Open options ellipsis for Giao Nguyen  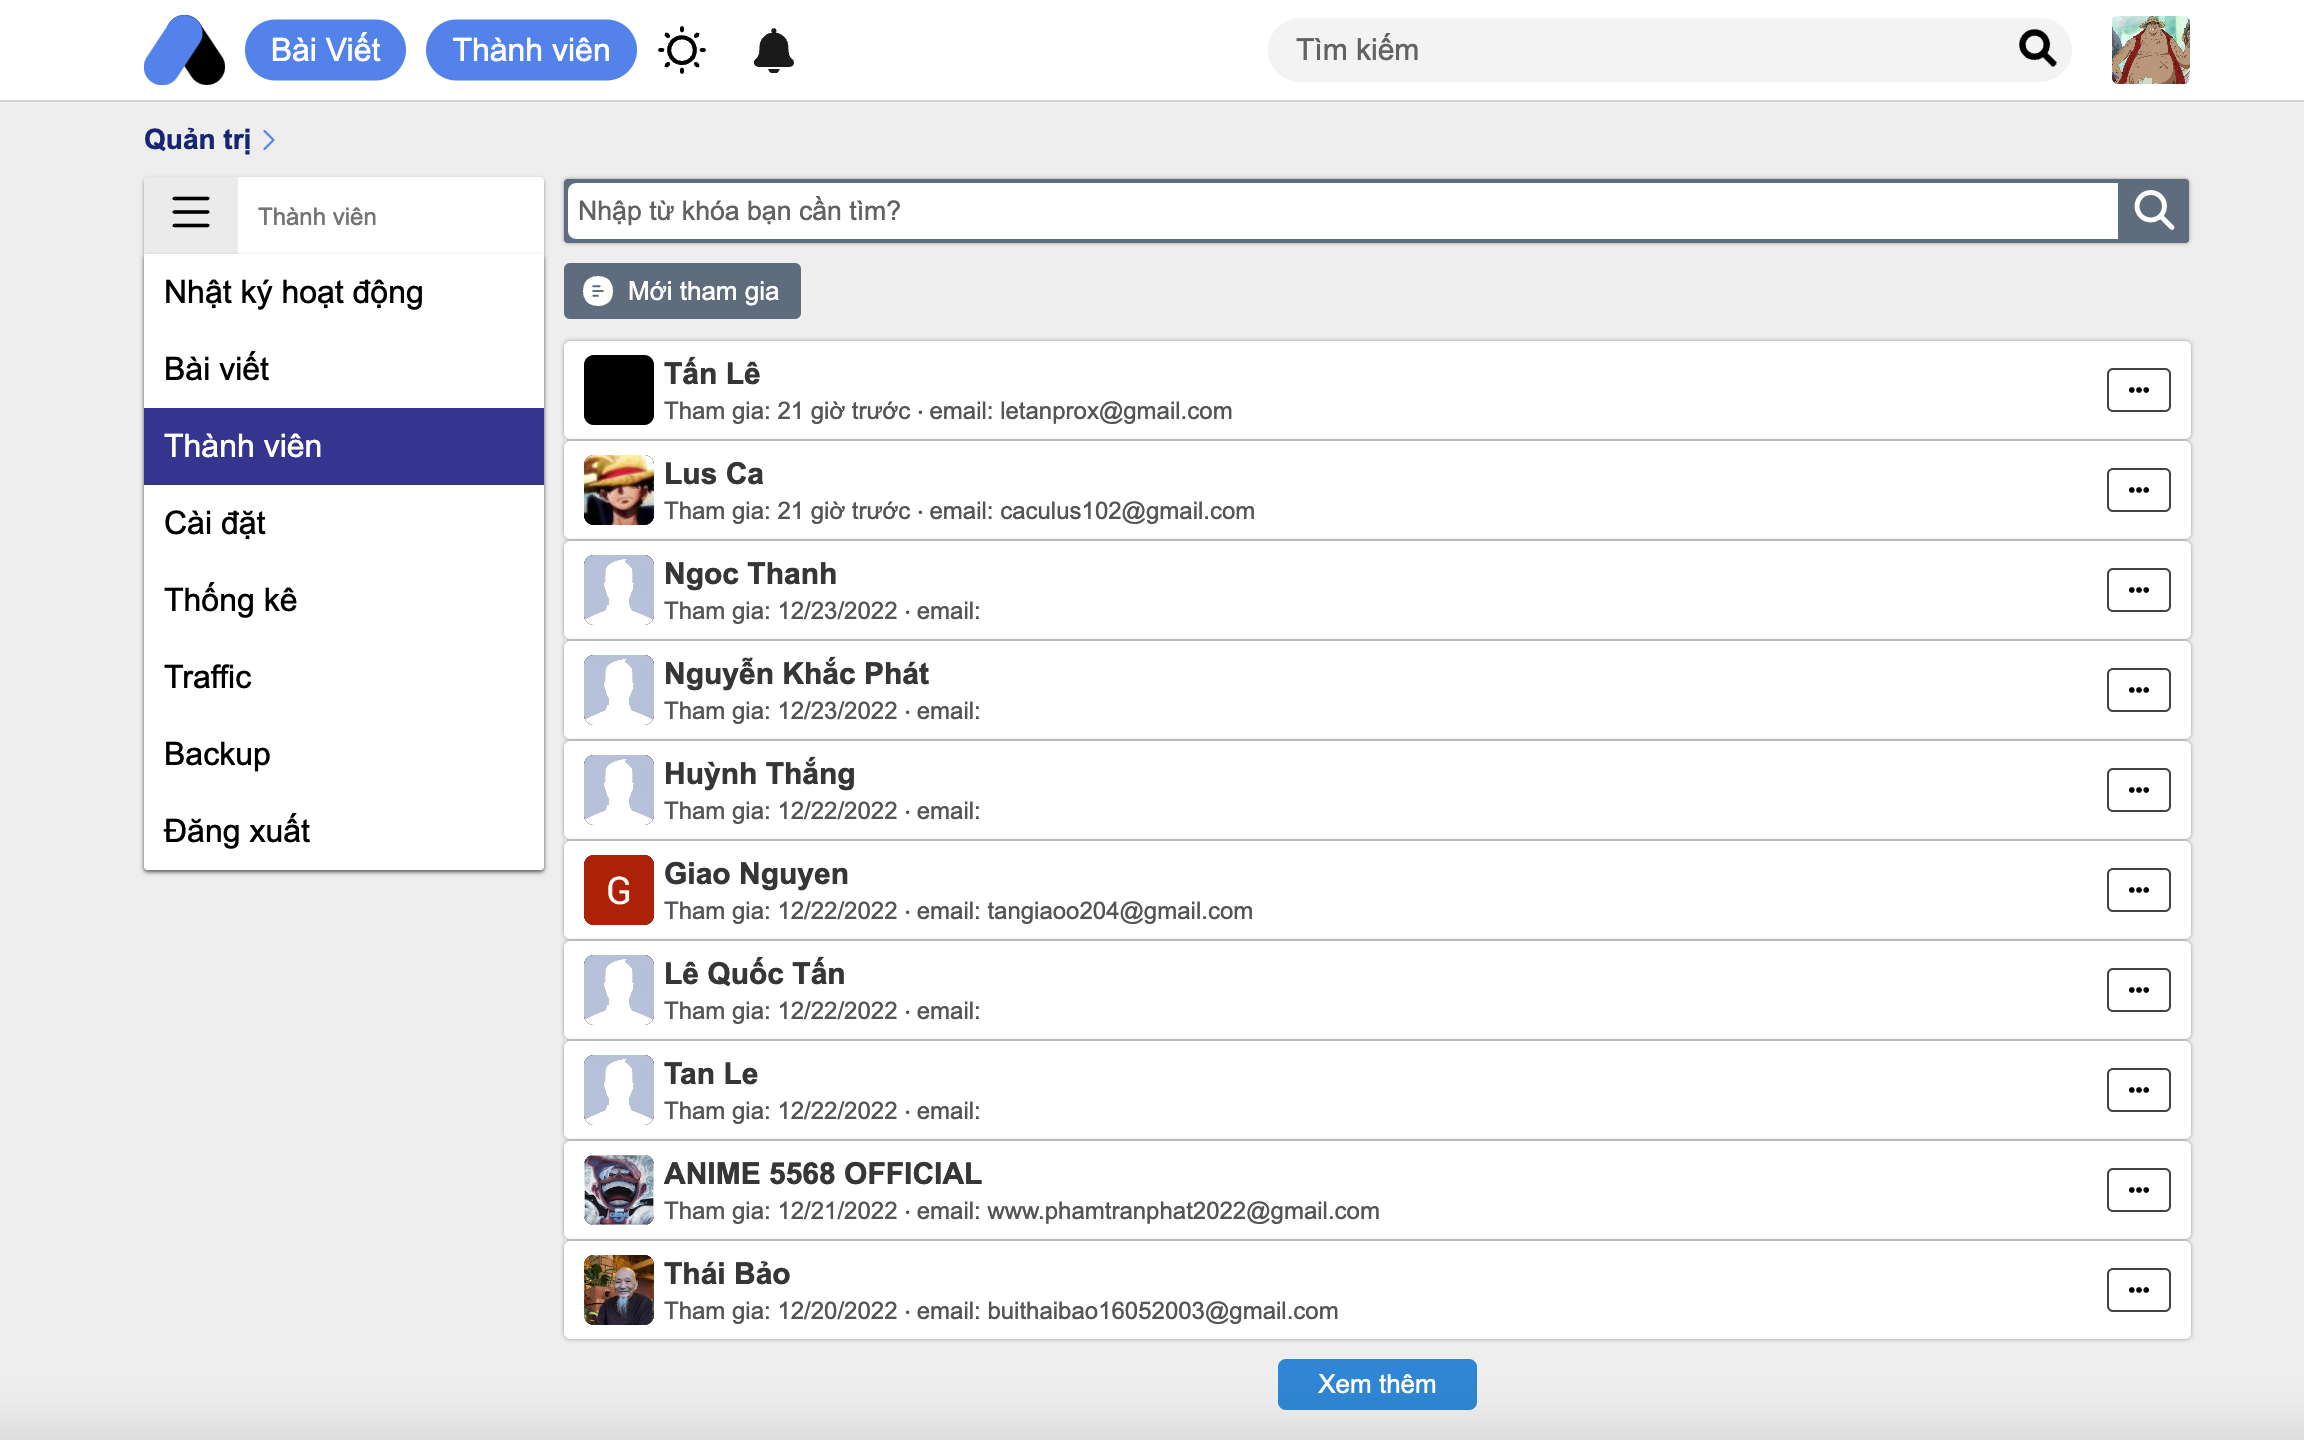tap(2139, 889)
